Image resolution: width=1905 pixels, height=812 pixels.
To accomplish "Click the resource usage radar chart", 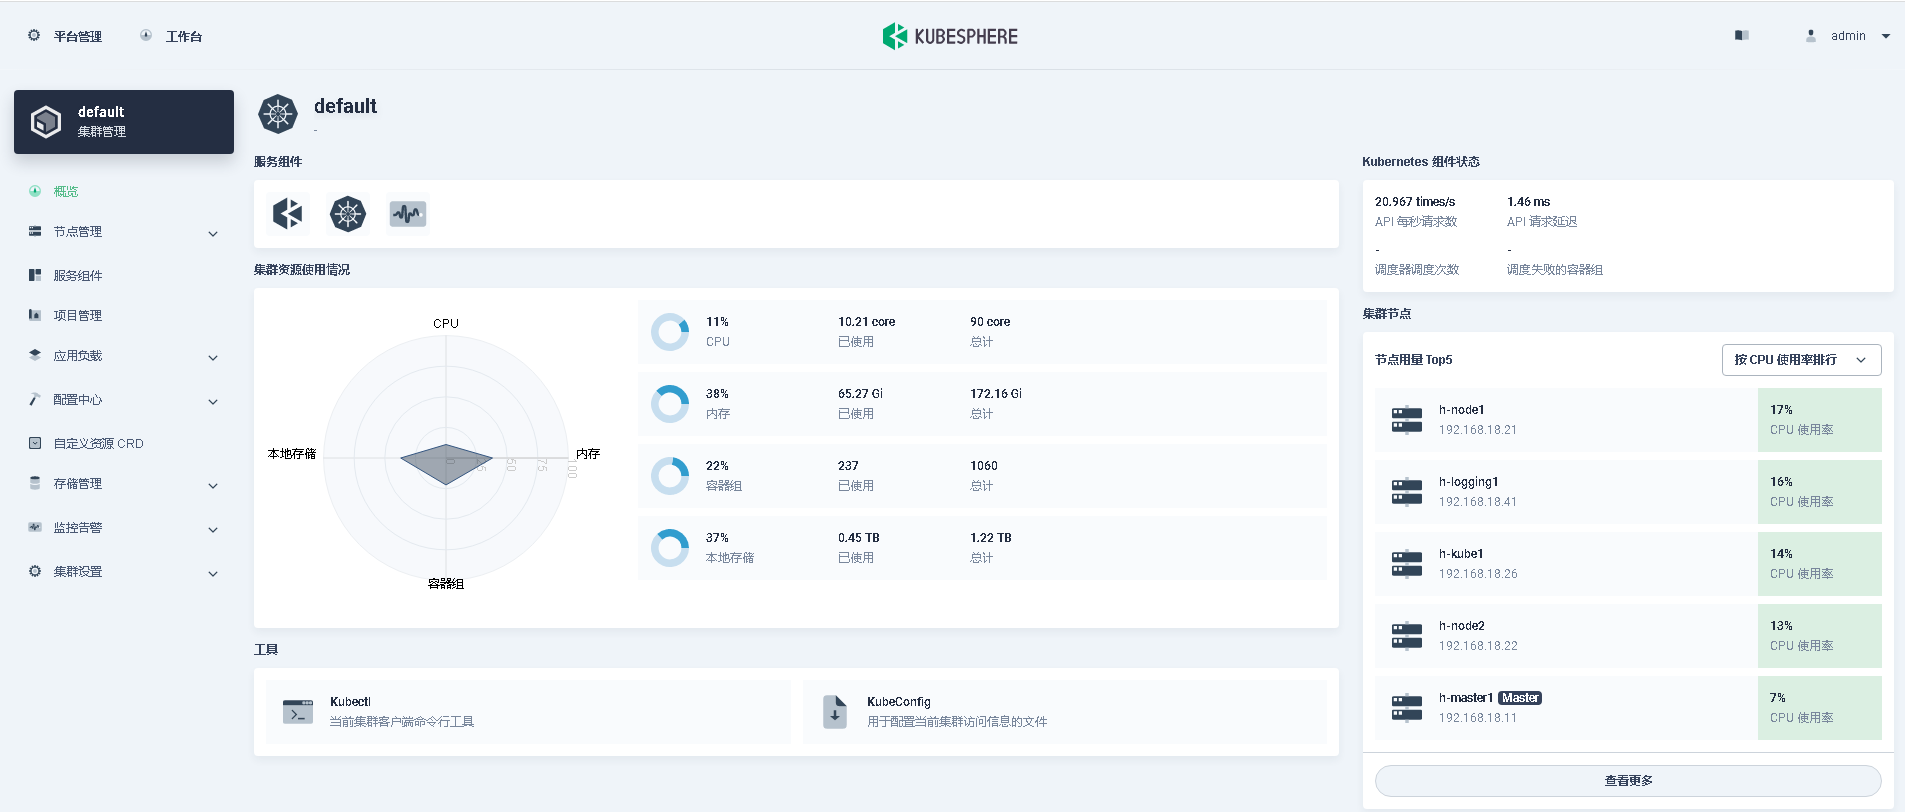I will (x=446, y=457).
